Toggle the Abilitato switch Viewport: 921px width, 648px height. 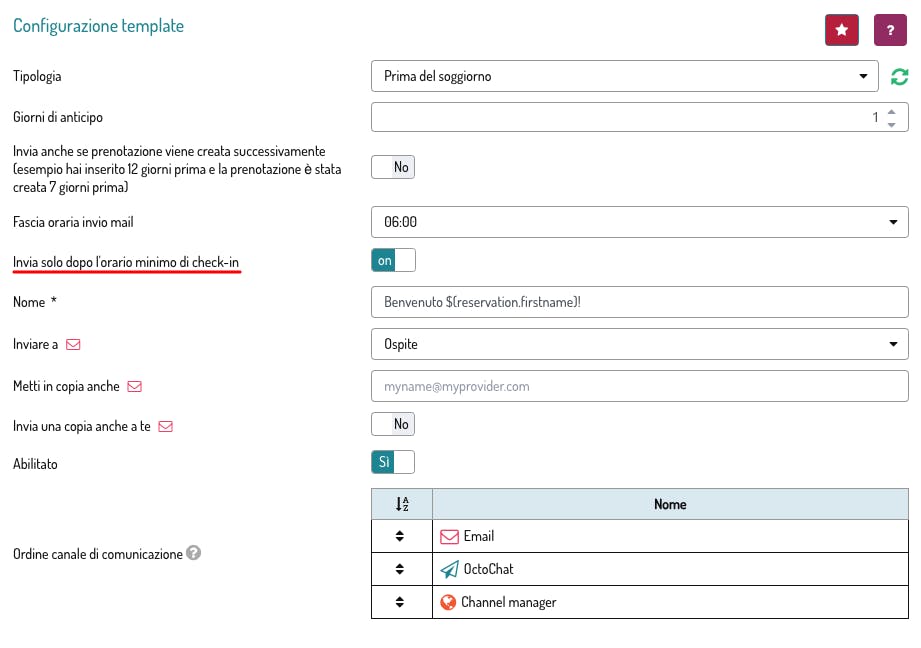pyautogui.click(x=393, y=462)
